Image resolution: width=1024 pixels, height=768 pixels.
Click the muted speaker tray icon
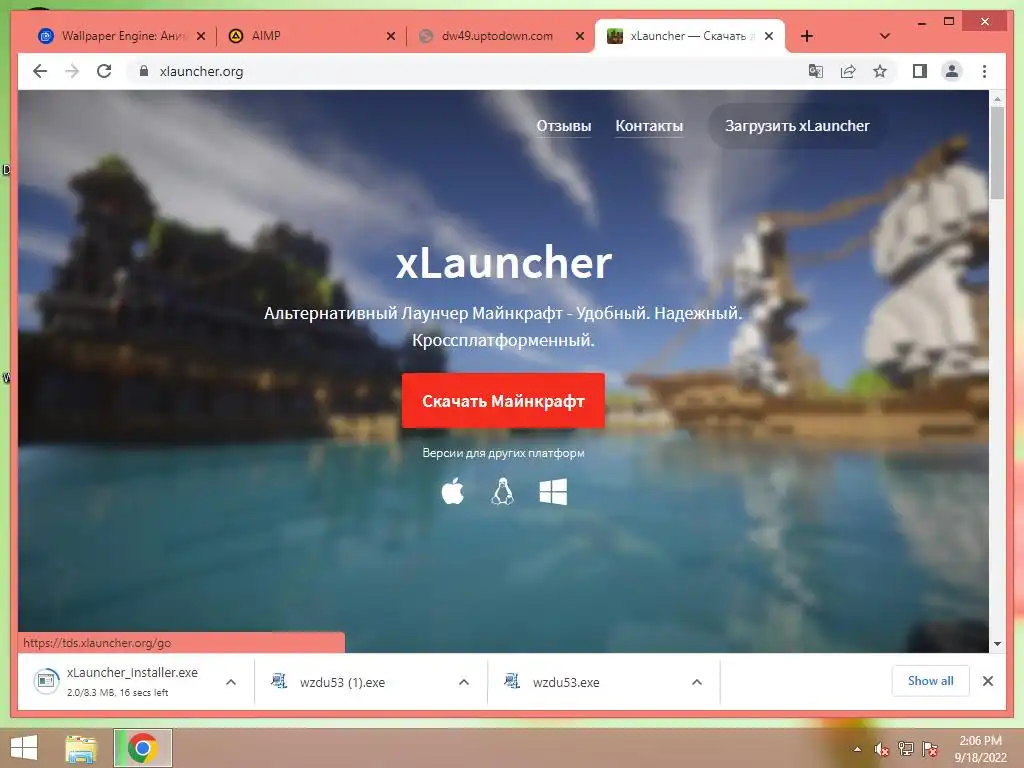(882, 749)
